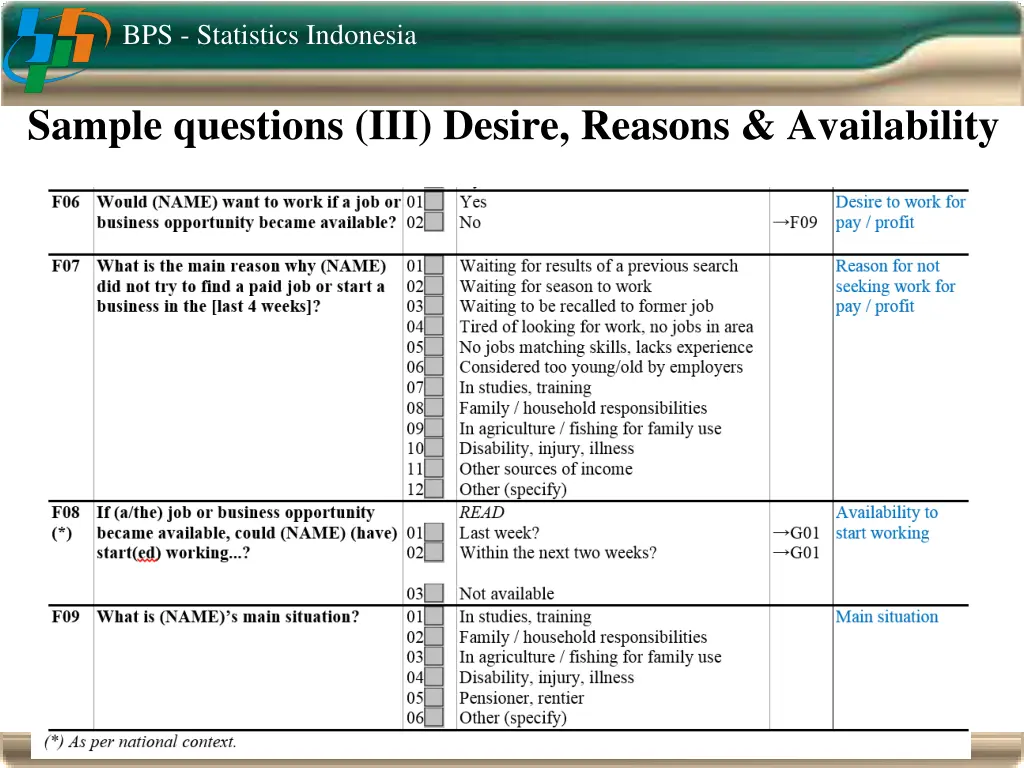Tick F07 'Disability, injury, illness' box
Screen dimensions: 1024x768
pyautogui.click(x=434, y=449)
